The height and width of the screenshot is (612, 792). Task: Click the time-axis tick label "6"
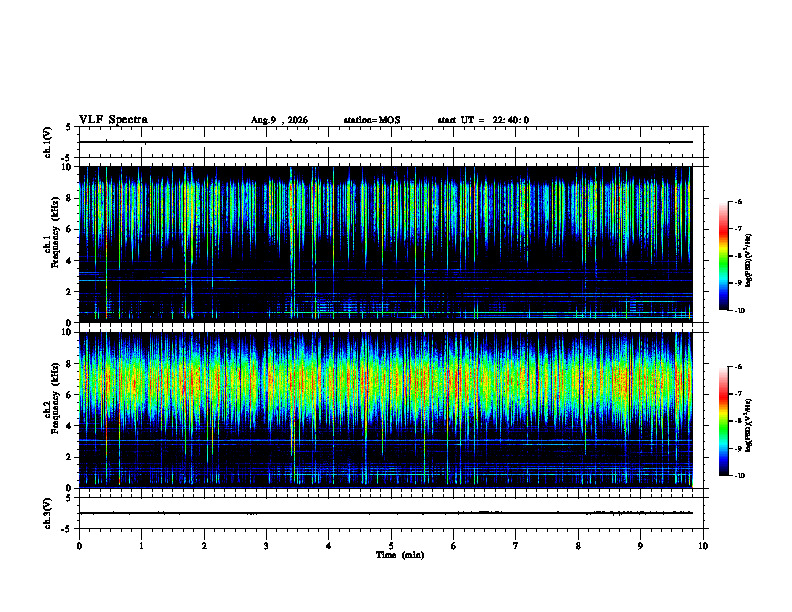(x=454, y=546)
